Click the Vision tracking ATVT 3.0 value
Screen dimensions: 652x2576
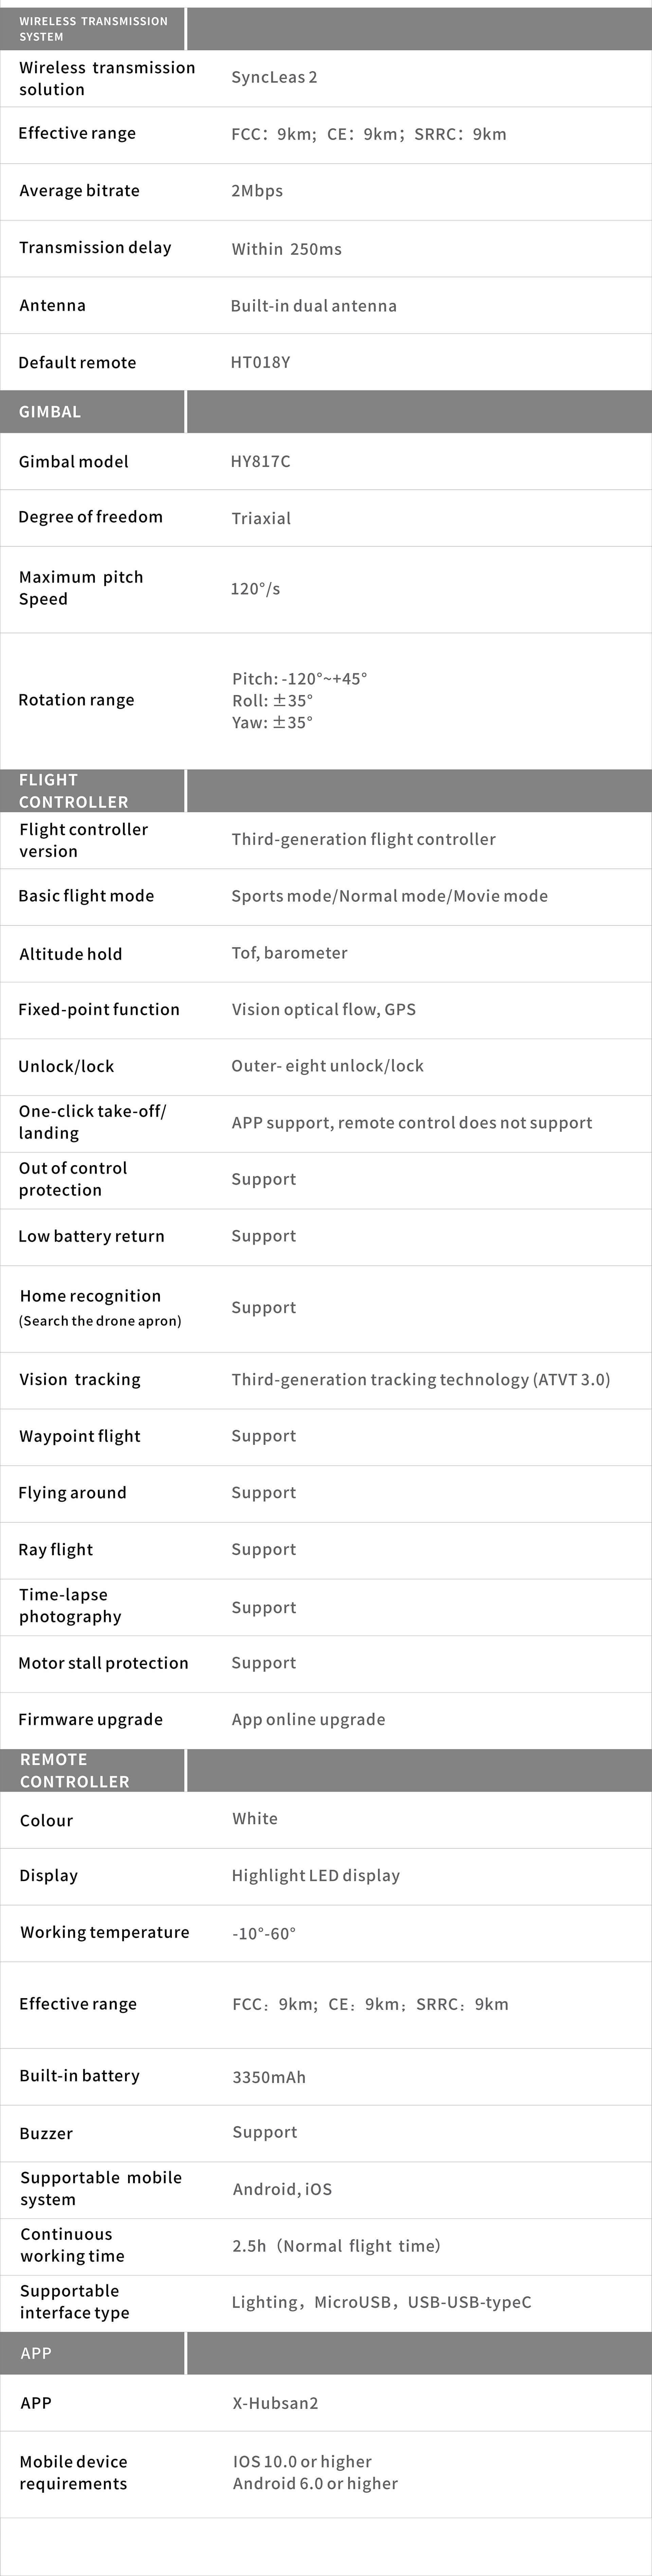(420, 1379)
